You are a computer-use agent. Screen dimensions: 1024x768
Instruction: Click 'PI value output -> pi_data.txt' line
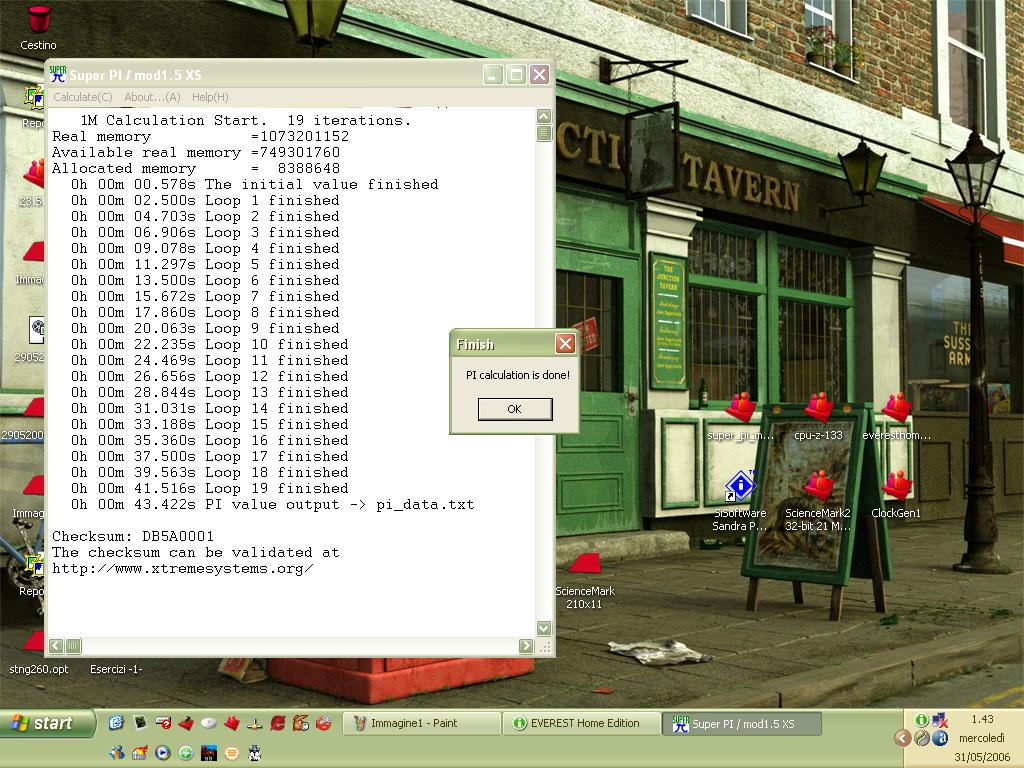[272, 504]
